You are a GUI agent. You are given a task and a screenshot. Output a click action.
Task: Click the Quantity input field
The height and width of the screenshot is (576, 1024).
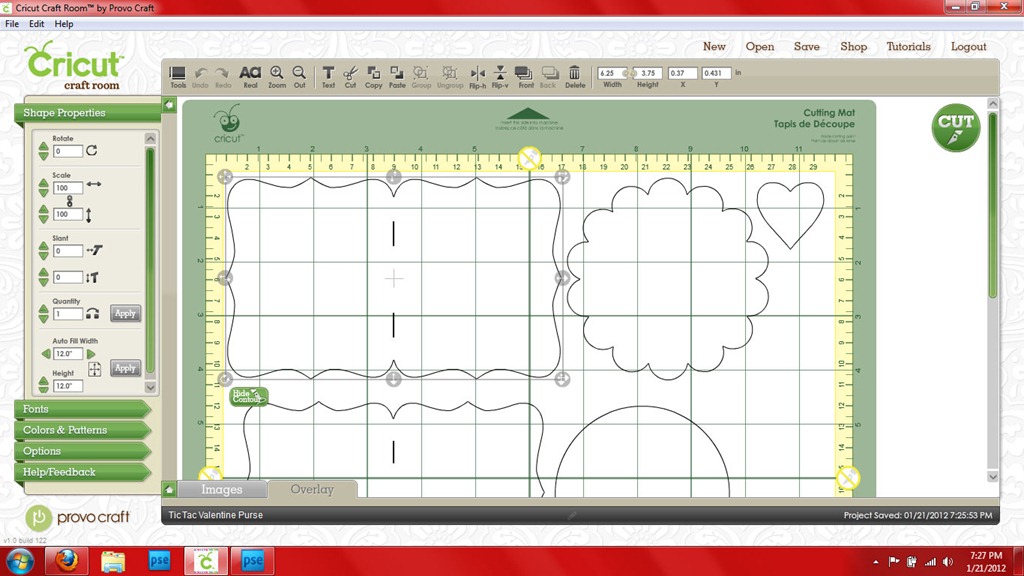click(x=67, y=314)
